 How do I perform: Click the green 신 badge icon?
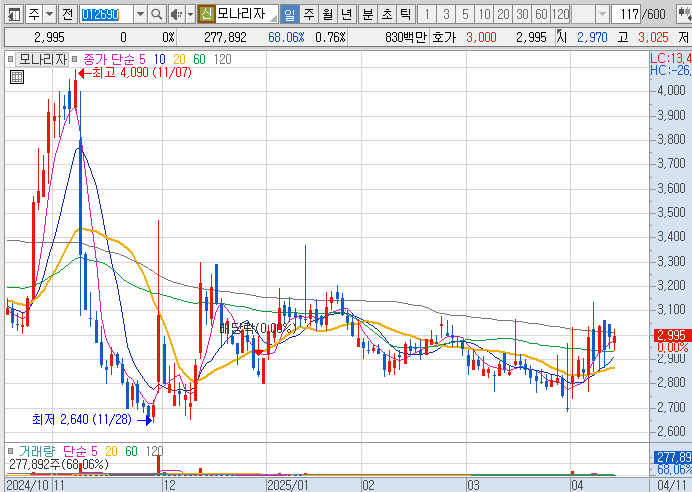click(x=207, y=14)
